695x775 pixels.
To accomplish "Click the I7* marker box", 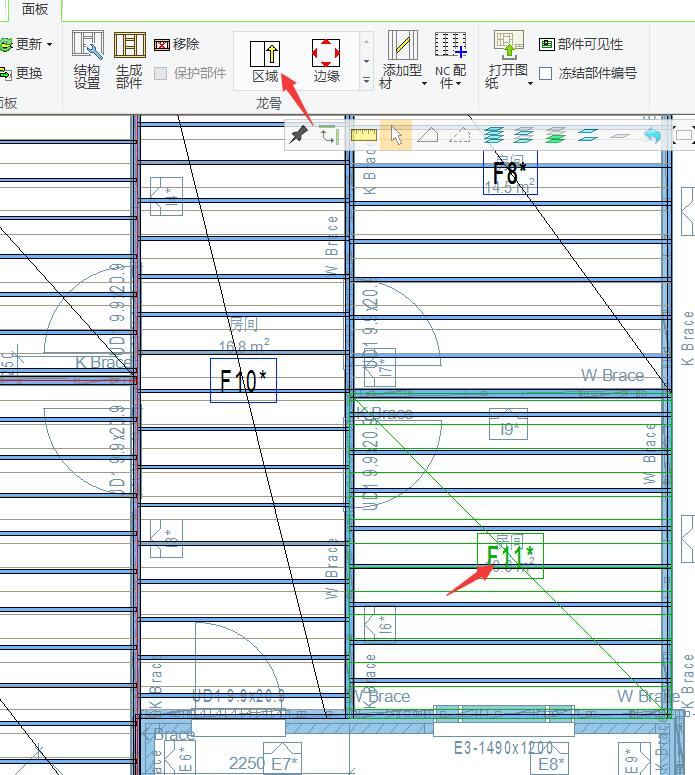I will point(380,368).
